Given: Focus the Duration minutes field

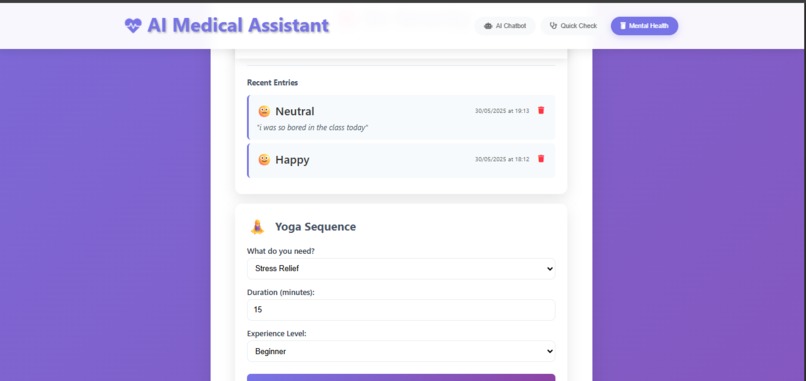Looking at the screenshot, I should coord(401,310).
